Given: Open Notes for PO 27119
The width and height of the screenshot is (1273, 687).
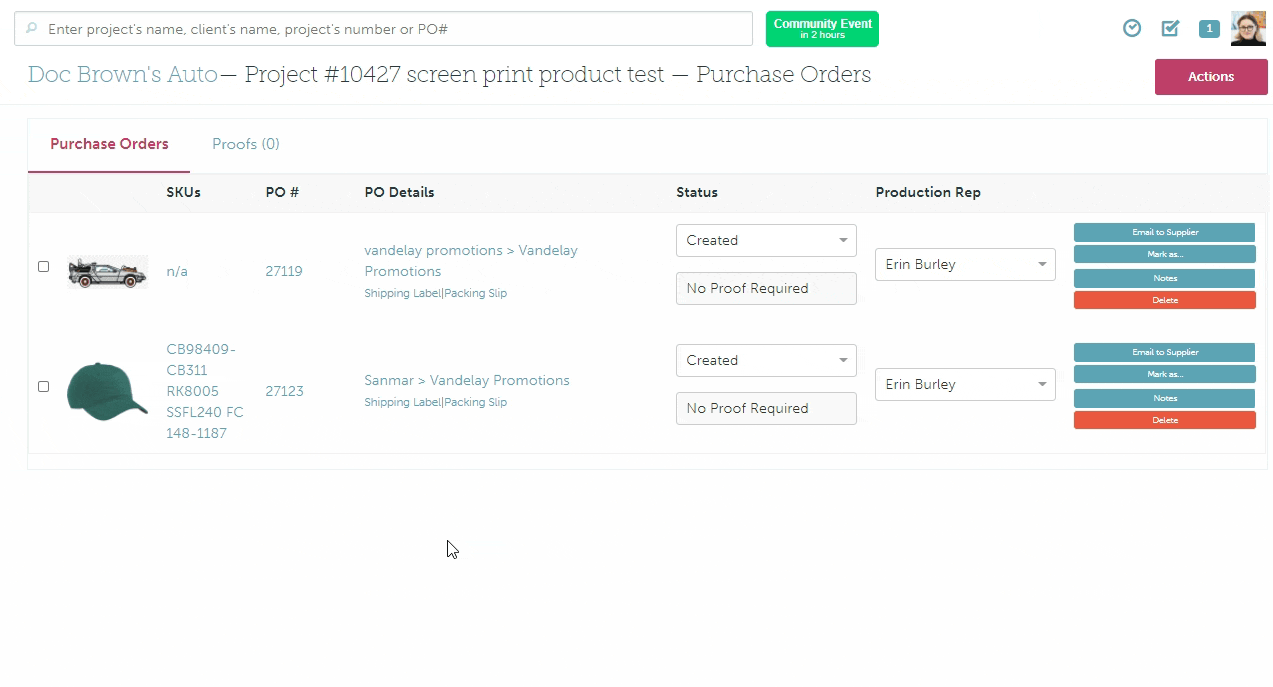Looking at the screenshot, I should (x=1164, y=278).
